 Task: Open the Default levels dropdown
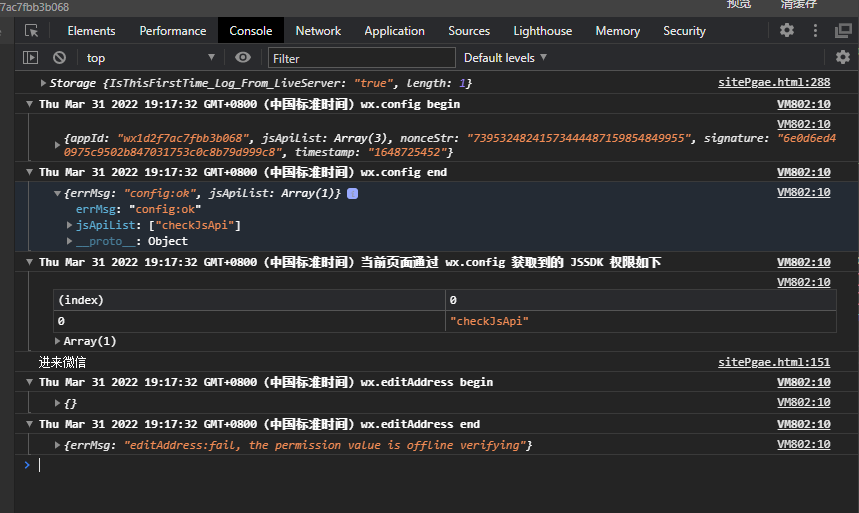[x=505, y=58]
